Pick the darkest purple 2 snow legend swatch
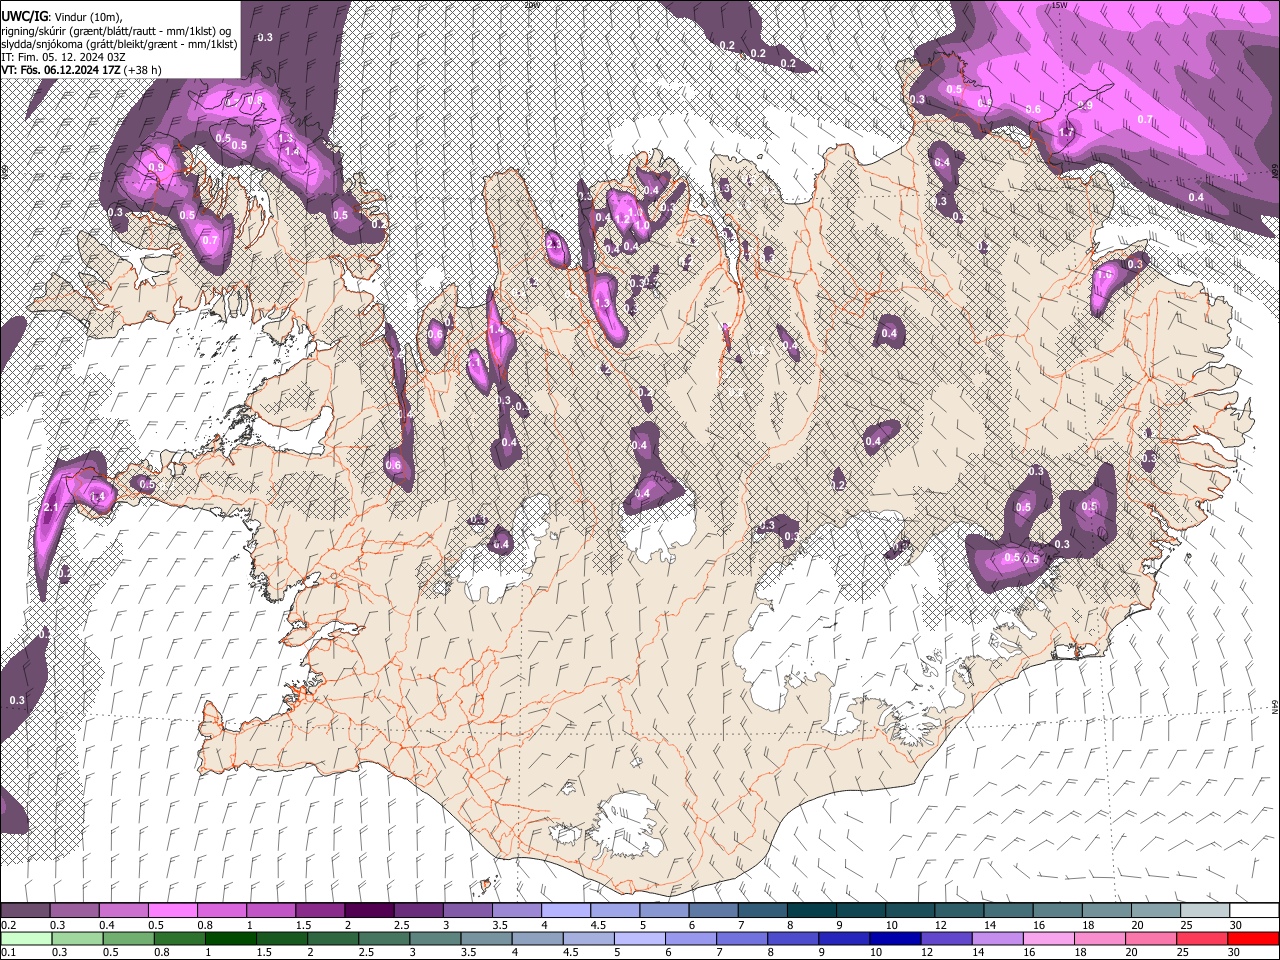The image size is (1280, 960). click(x=368, y=911)
